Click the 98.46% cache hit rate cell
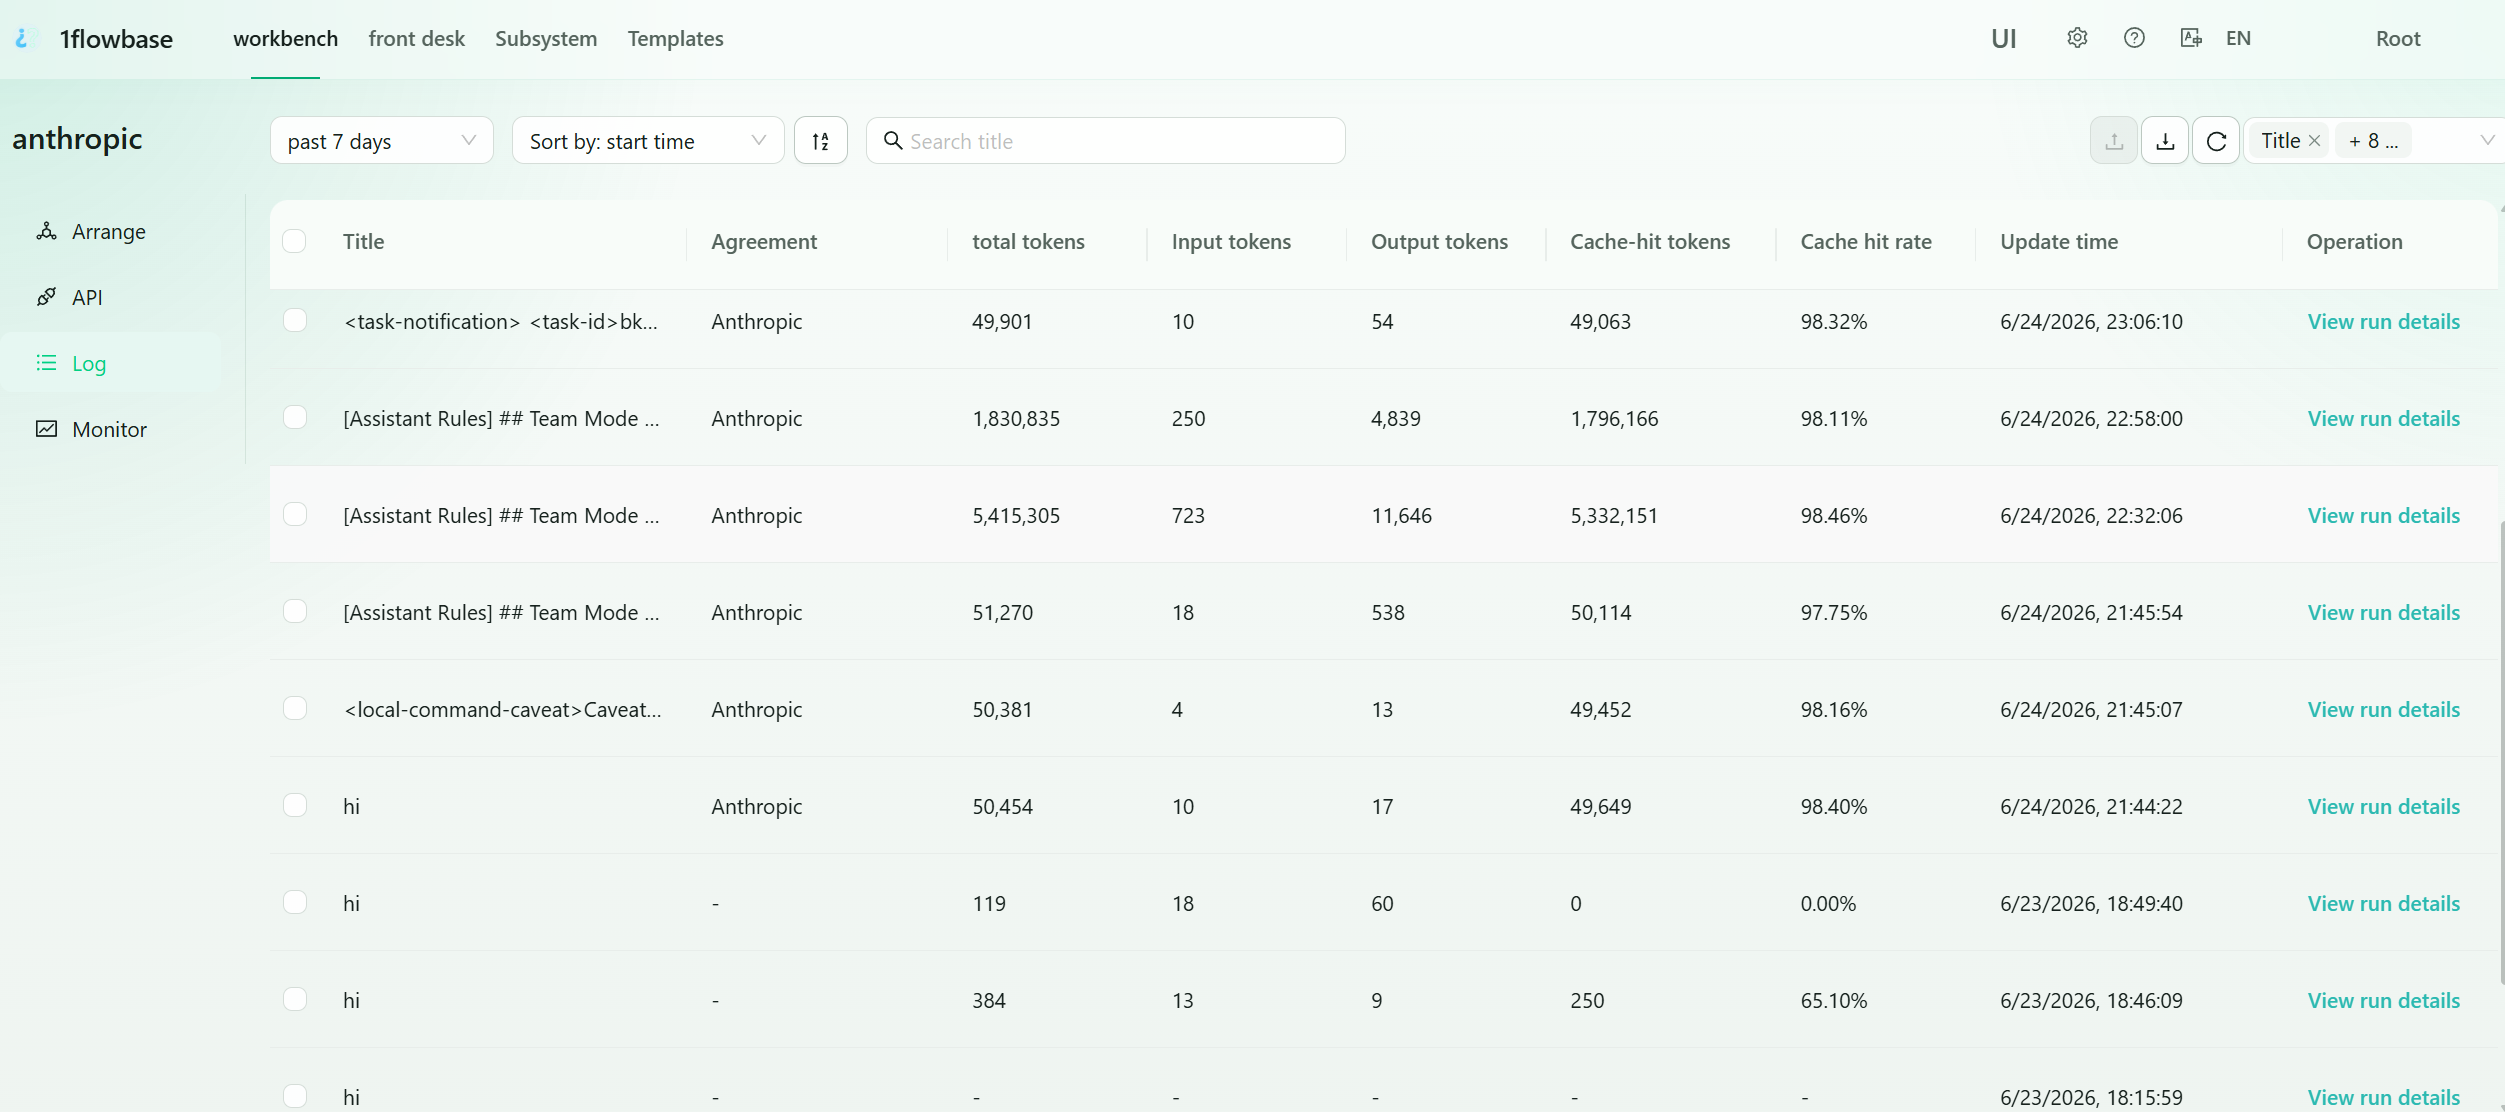 pyautogui.click(x=1833, y=515)
